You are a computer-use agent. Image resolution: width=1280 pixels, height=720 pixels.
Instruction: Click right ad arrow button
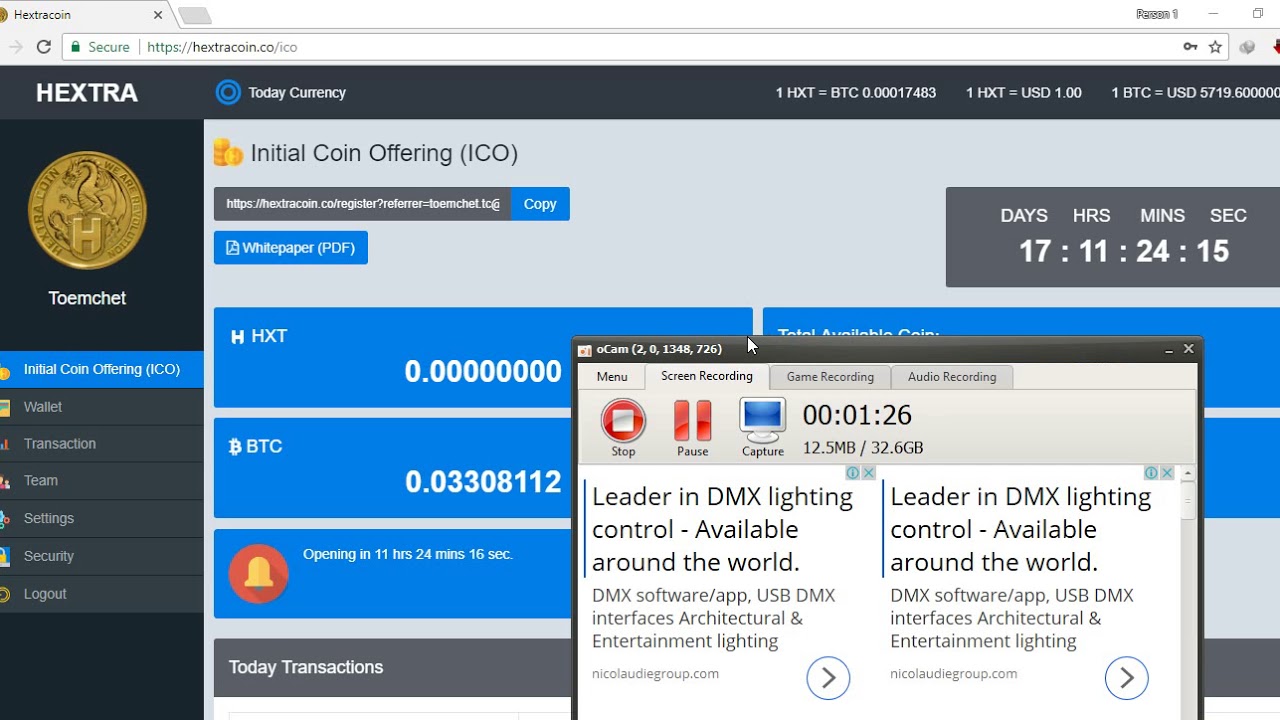1126,679
